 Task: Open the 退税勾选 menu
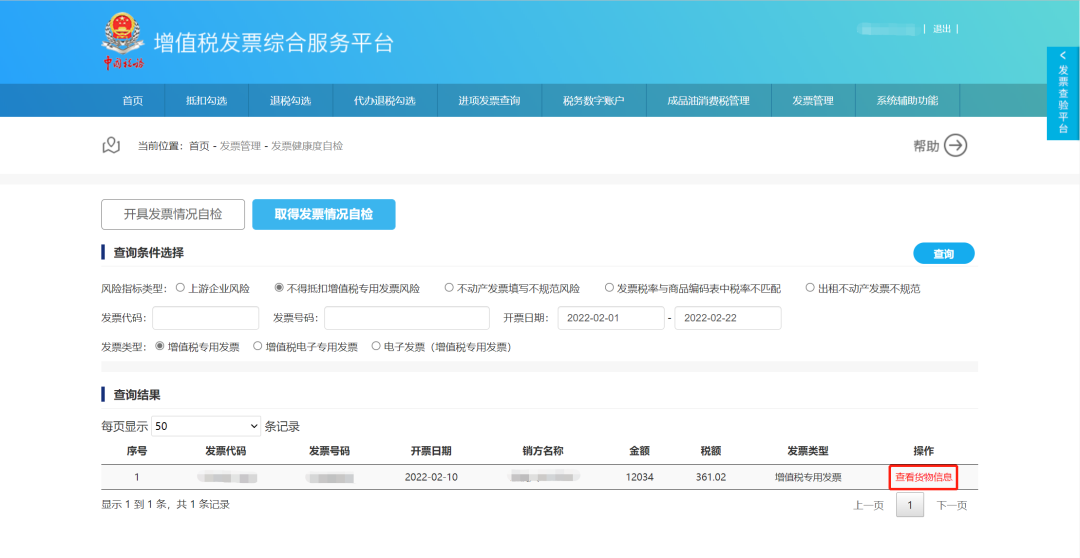[x=291, y=101]
